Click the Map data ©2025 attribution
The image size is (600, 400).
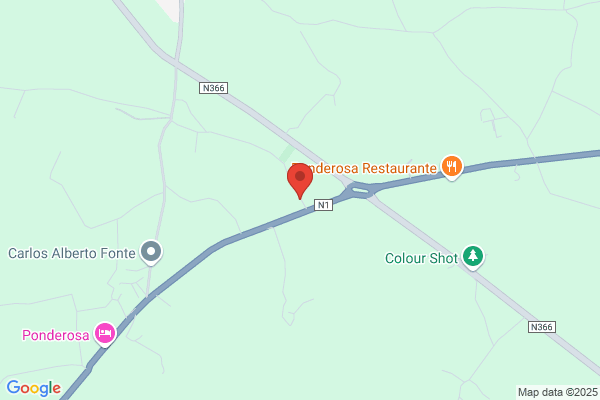click(x=558, y=392)
